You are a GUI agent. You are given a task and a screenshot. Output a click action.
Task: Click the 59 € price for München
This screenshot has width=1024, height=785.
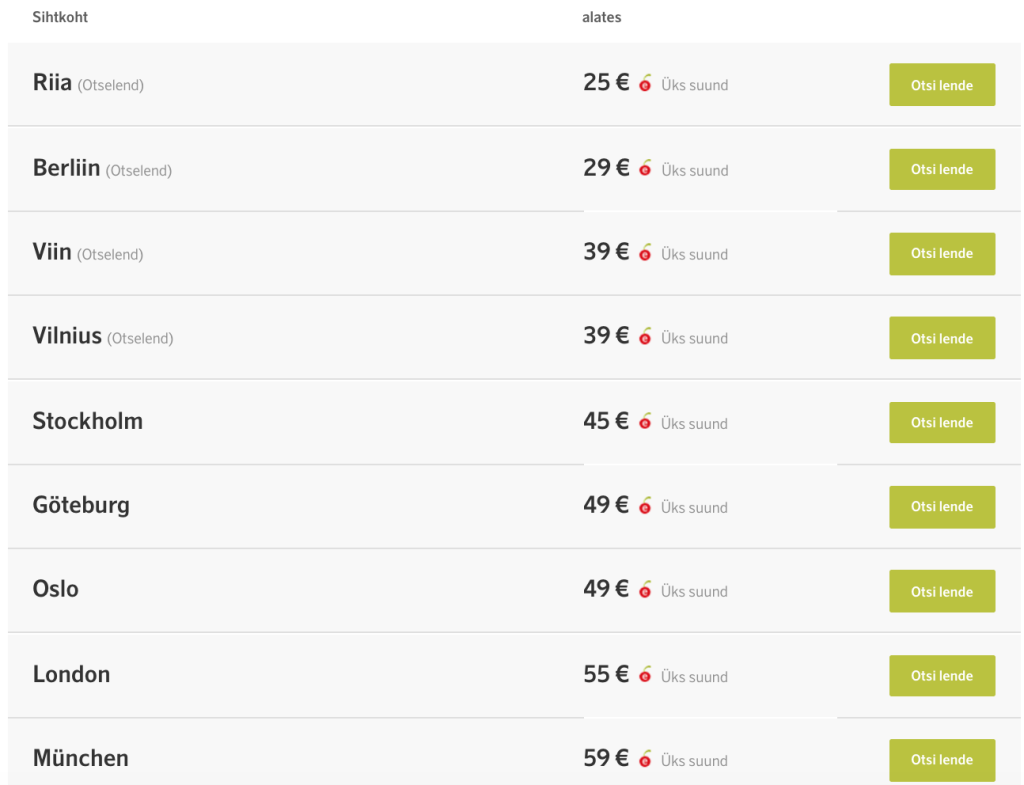point(606,758)
